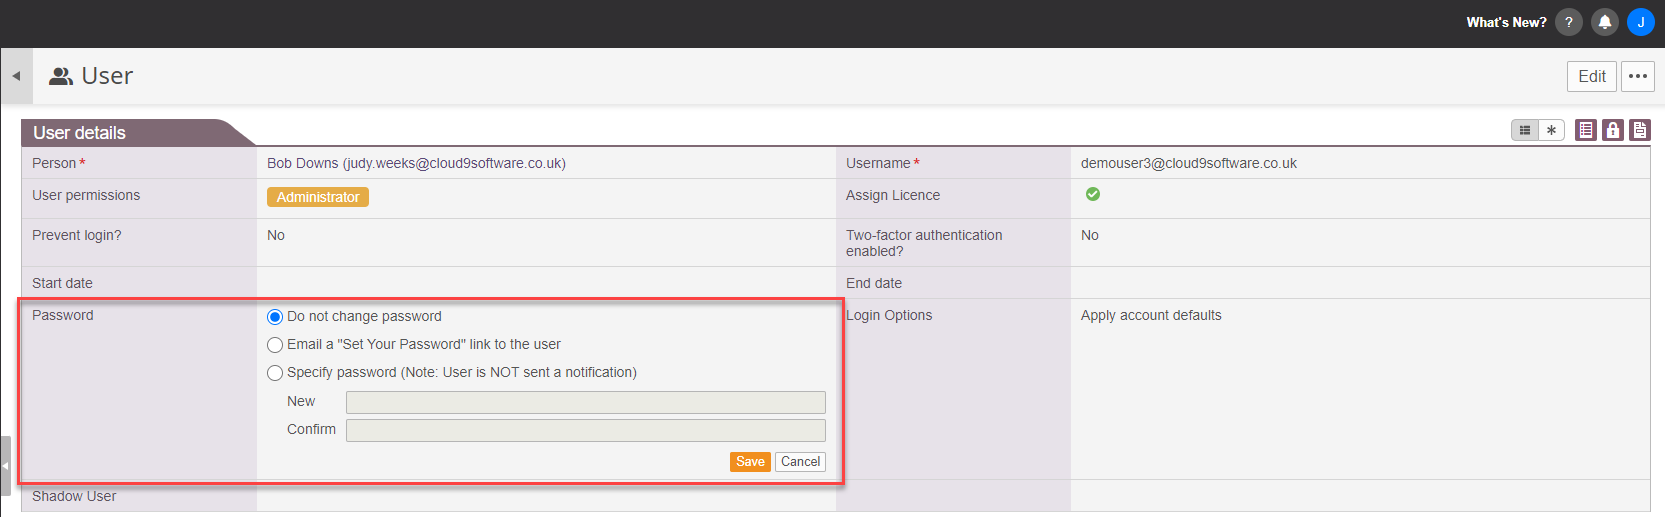Click the Confirm password field

pyautogui.click(x=586, y=430)
